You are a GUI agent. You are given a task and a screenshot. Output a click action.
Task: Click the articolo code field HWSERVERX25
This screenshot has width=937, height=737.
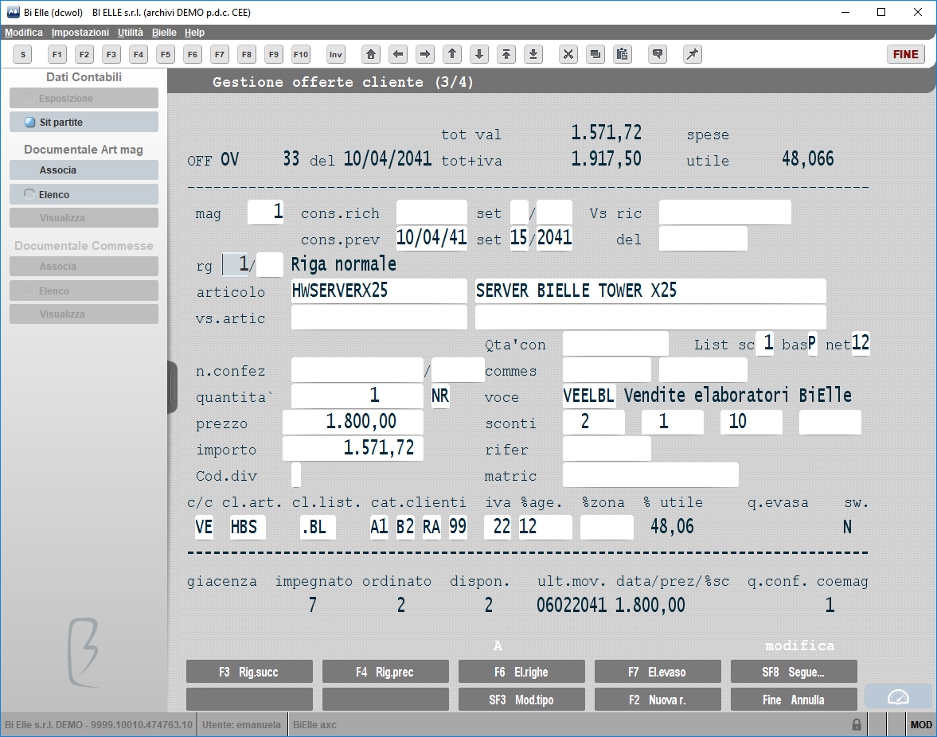coord(378,291)
